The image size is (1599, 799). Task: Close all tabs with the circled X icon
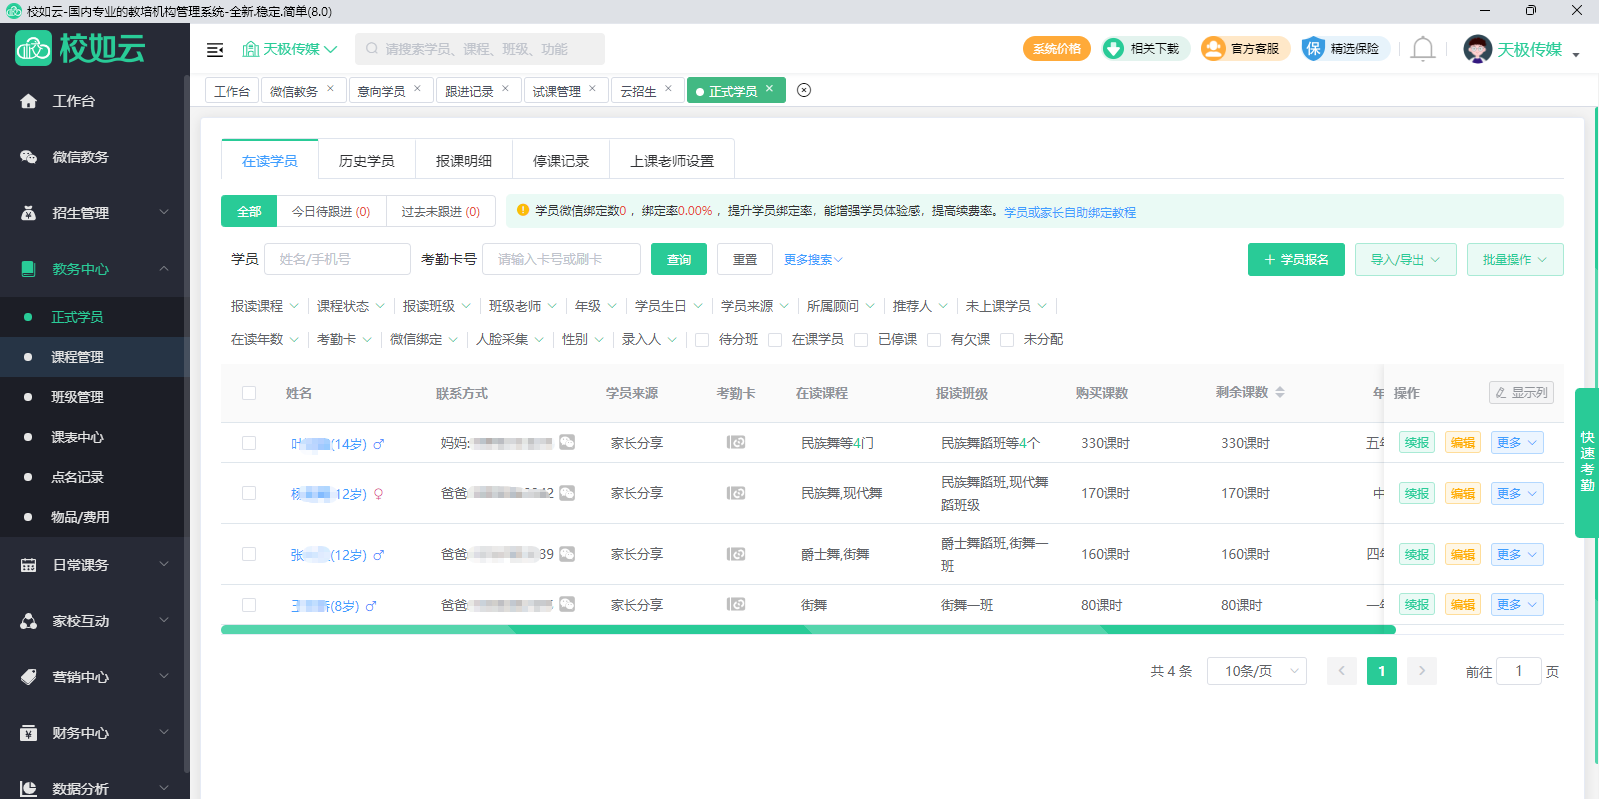(804, 90)
